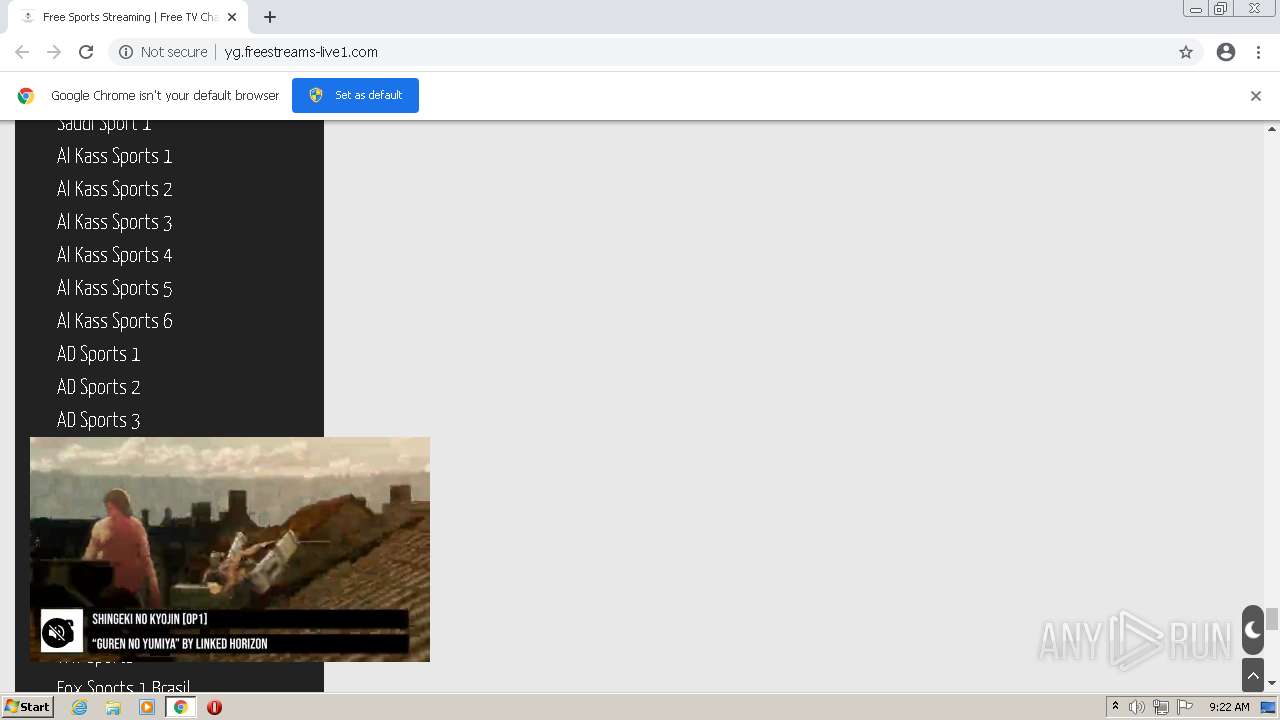The image size is (1280, 720).
Task: Open AD Sports 2 channel
Action: 99,387
